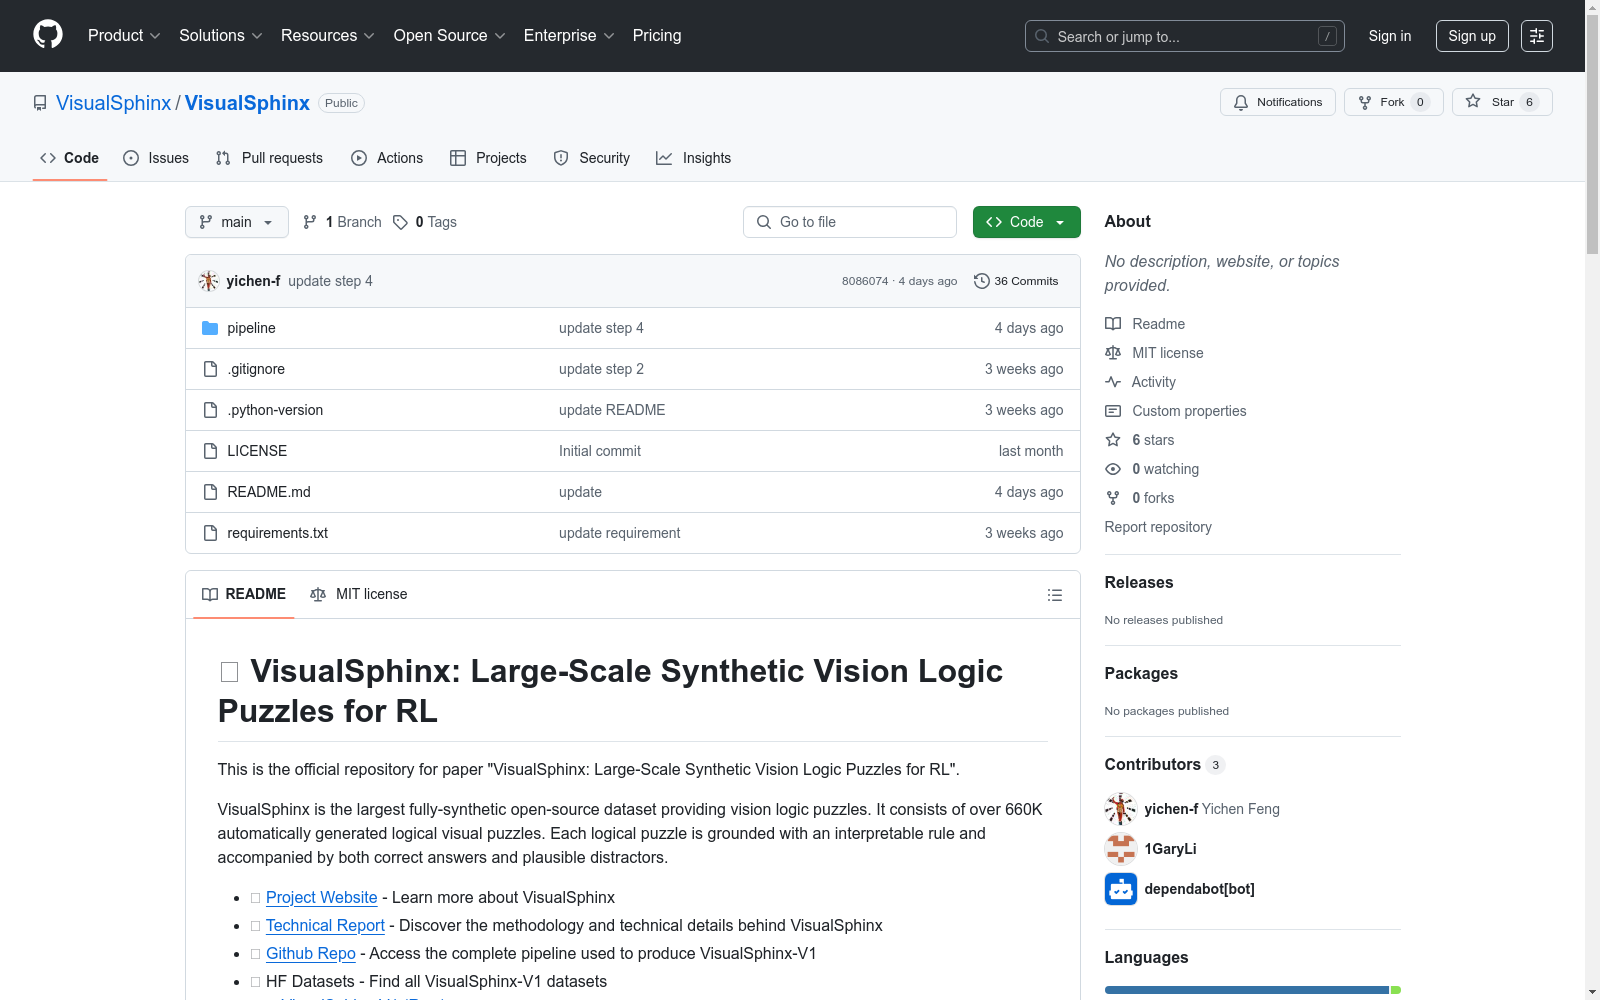Click yichen-f contributor avatar in sidebar
Viewport: 1600px width, 1000px height.
pyautogui.click(x=1121, y=809)
